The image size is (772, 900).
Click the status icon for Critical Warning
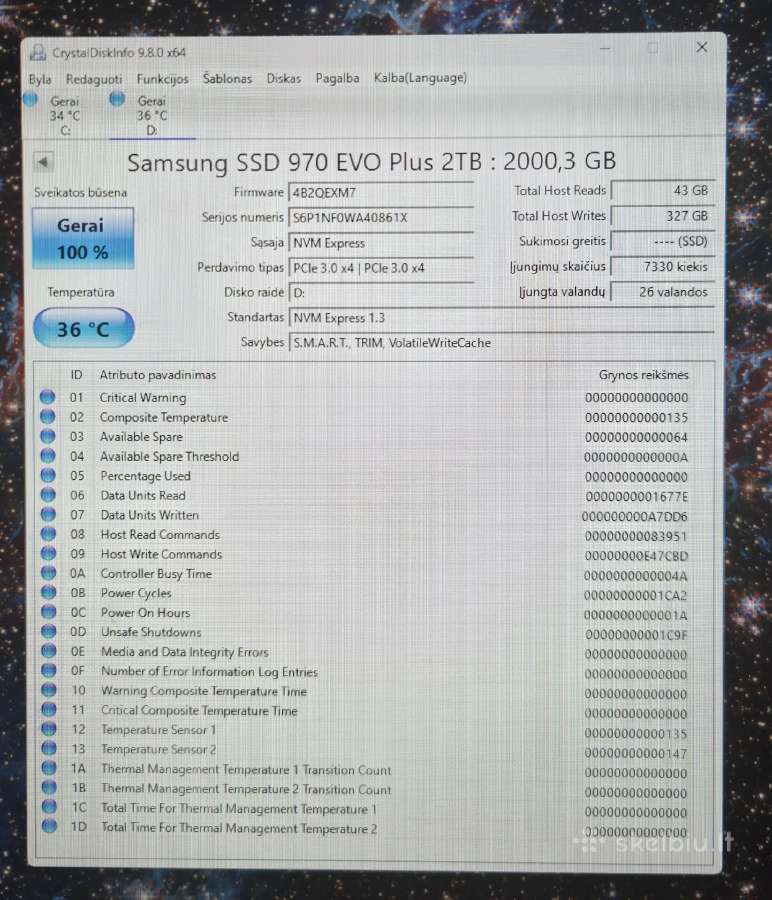click(x=48, y=397)
